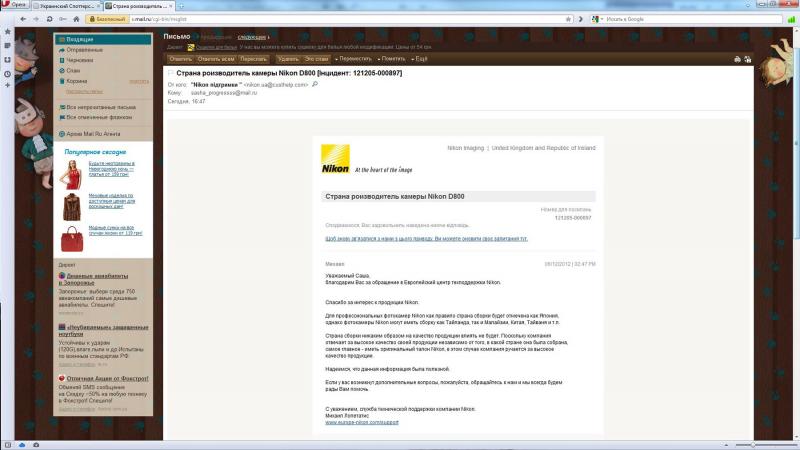Expand the Ещё dropdown
This screenshot has height=450, width=800.
tap(419, 59)
